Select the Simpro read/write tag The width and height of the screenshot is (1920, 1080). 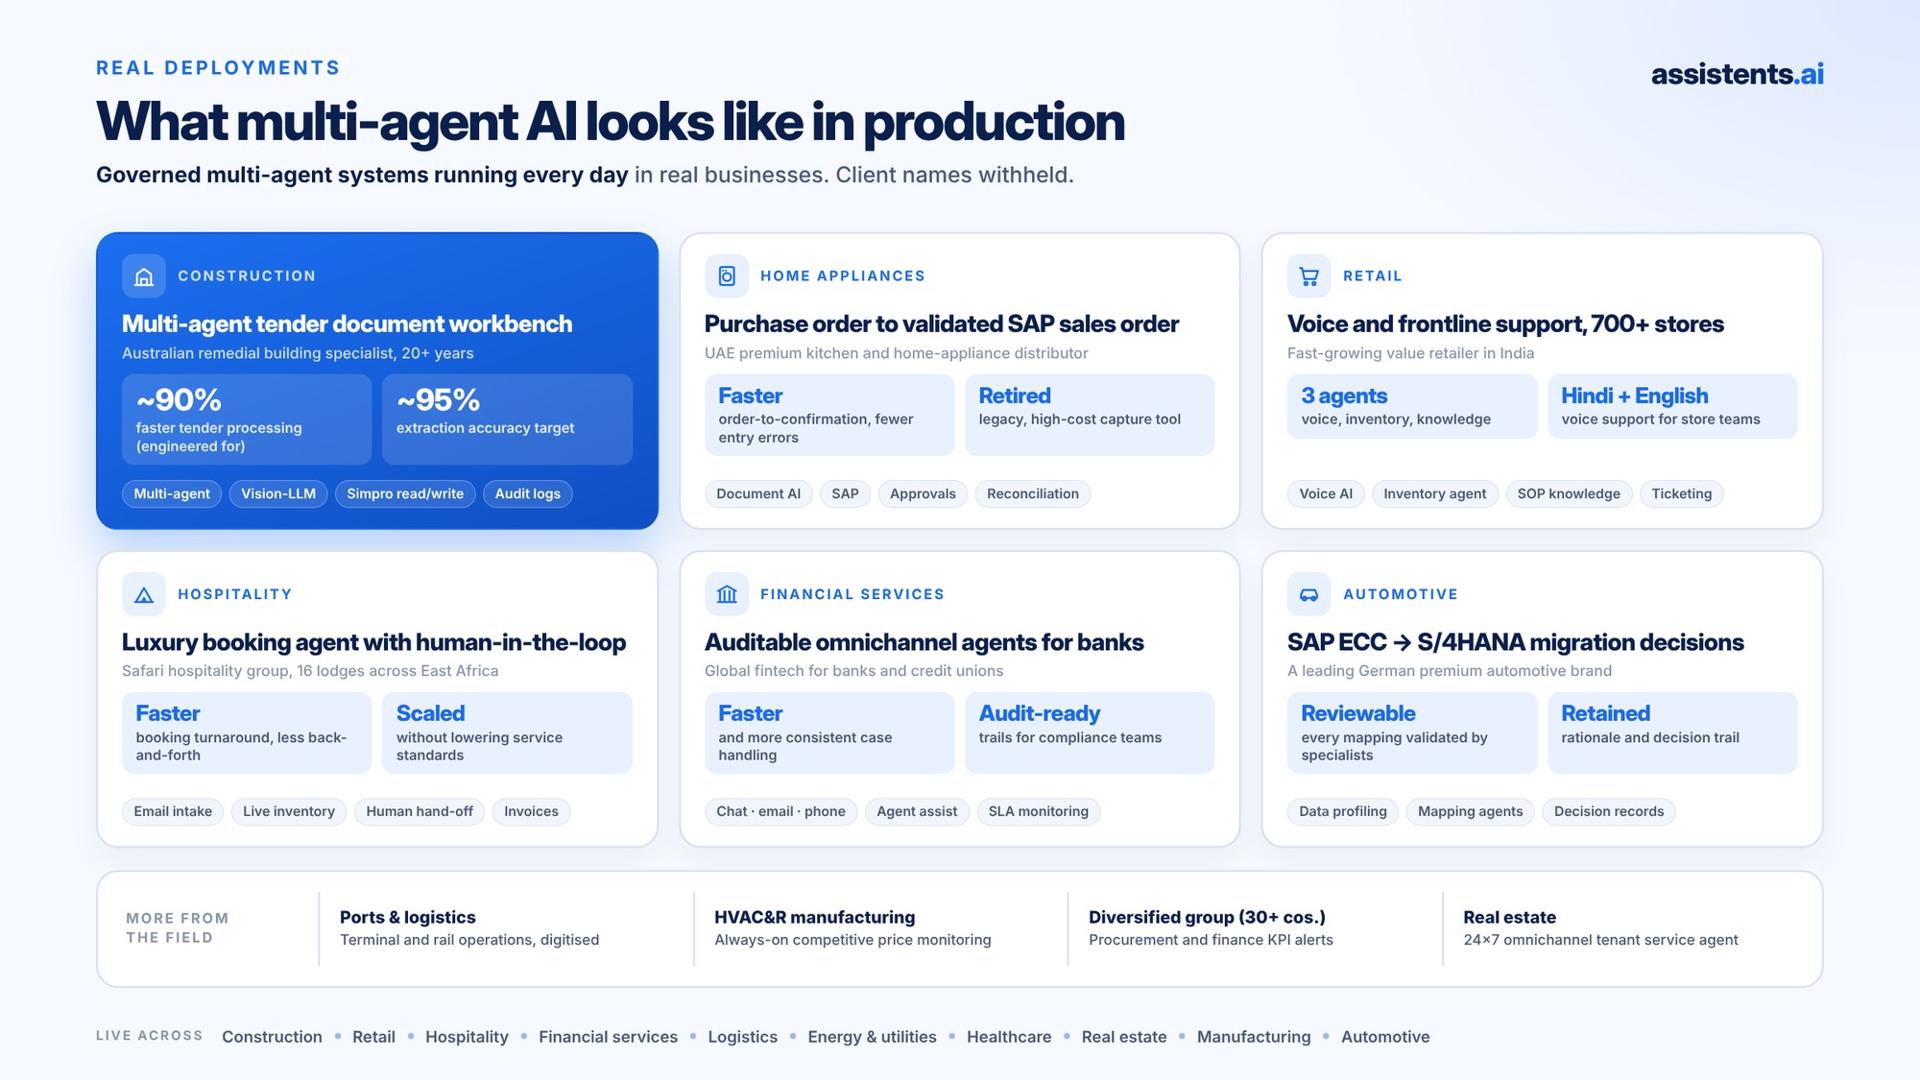405,494
